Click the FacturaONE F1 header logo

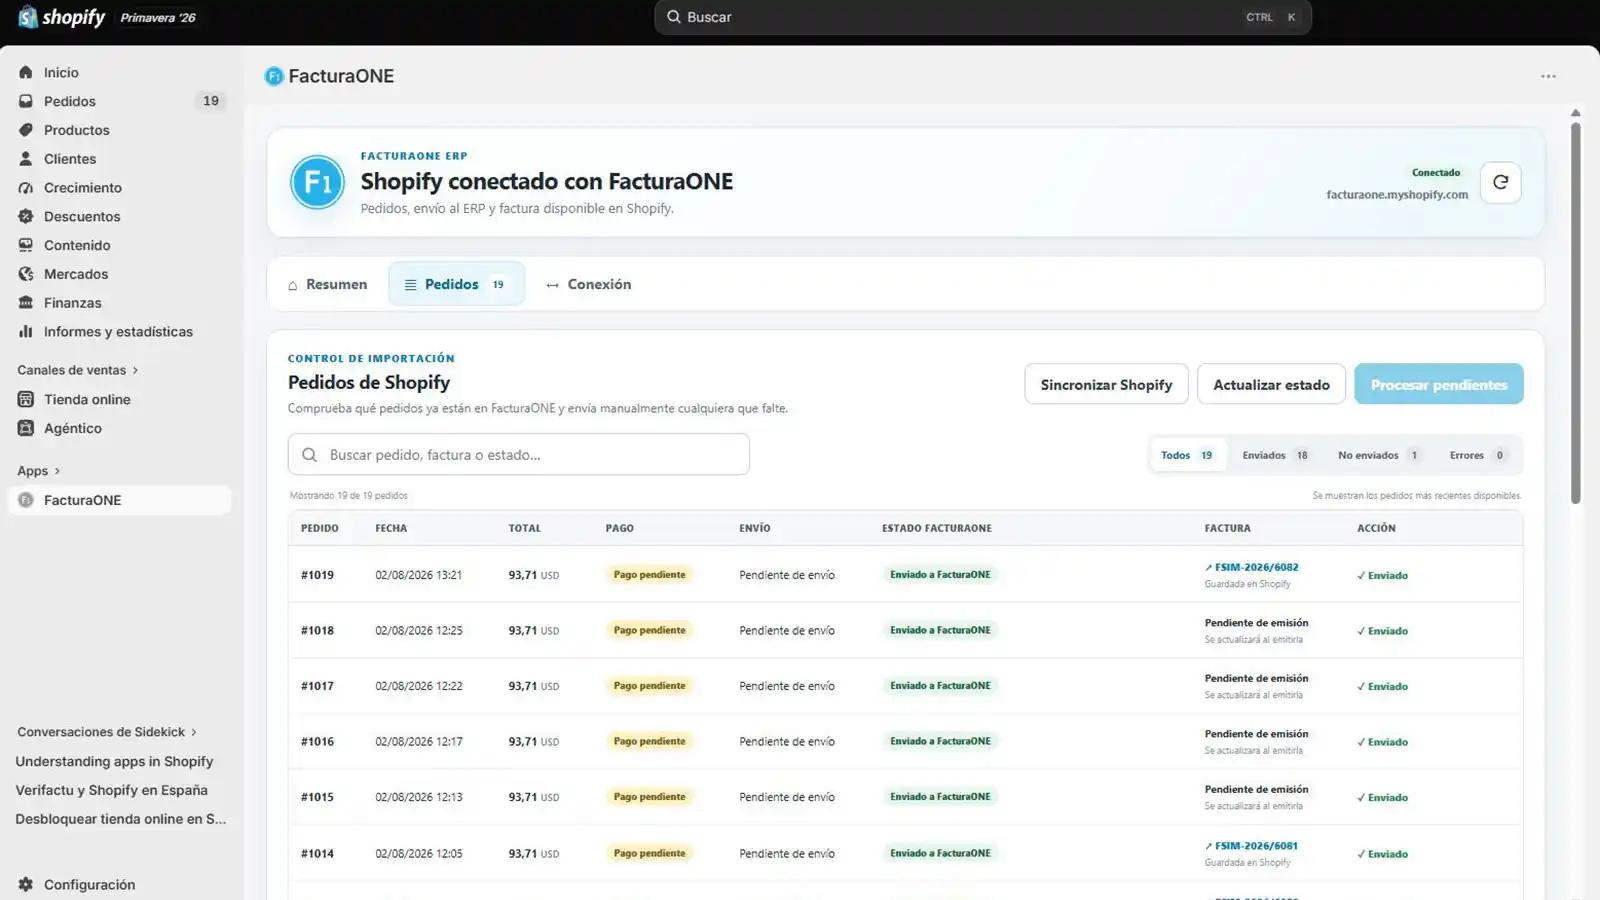[x=317, y=182]
